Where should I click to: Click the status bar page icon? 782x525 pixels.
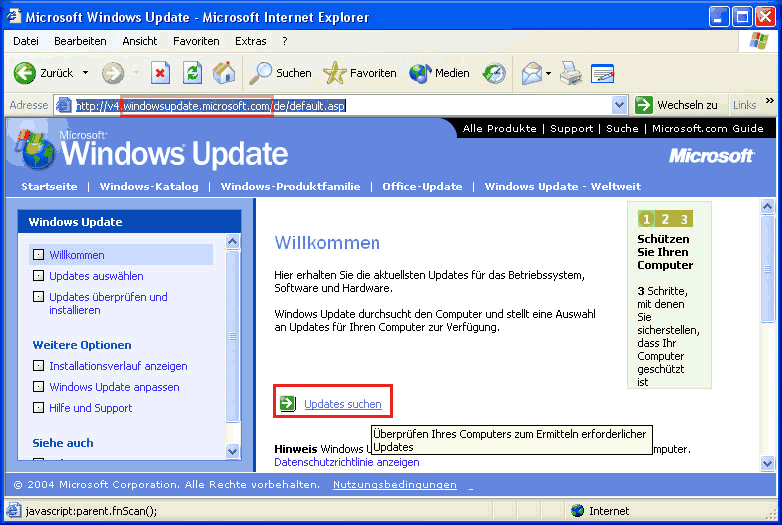pos(14,511)
